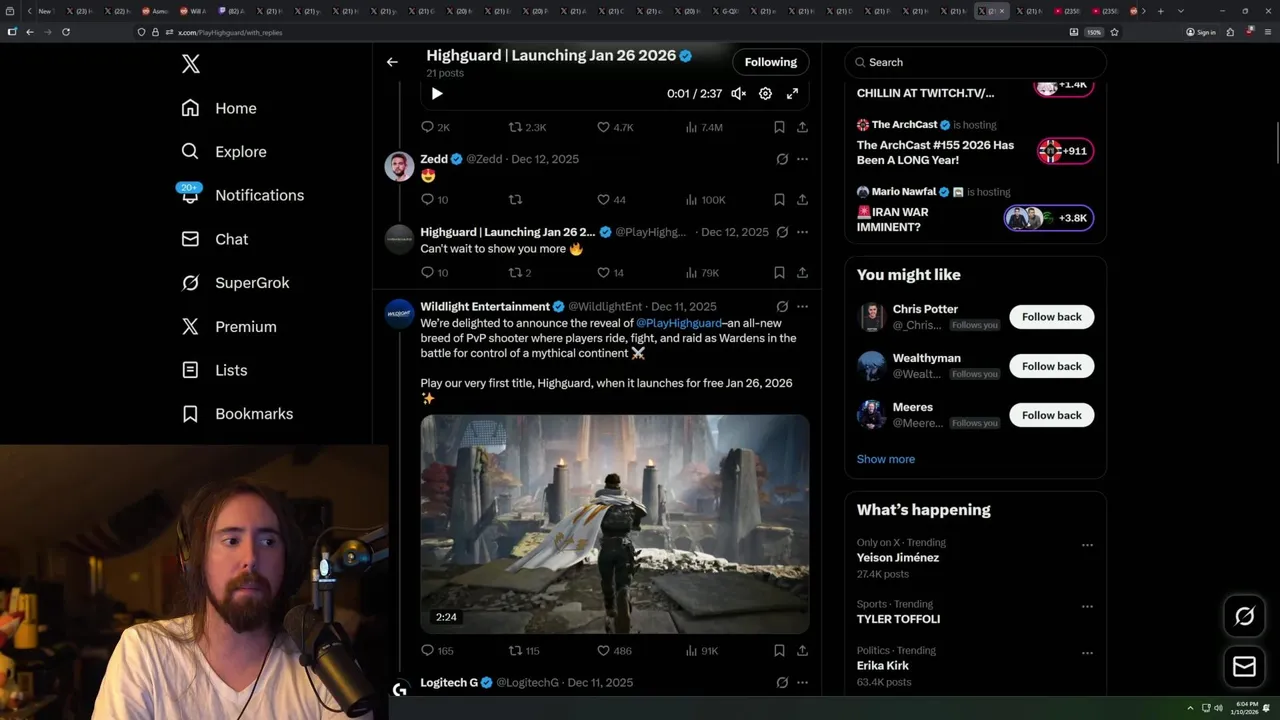Go back with the profile back arrow
1280x720 pixels.
click(x=392, y=62)
